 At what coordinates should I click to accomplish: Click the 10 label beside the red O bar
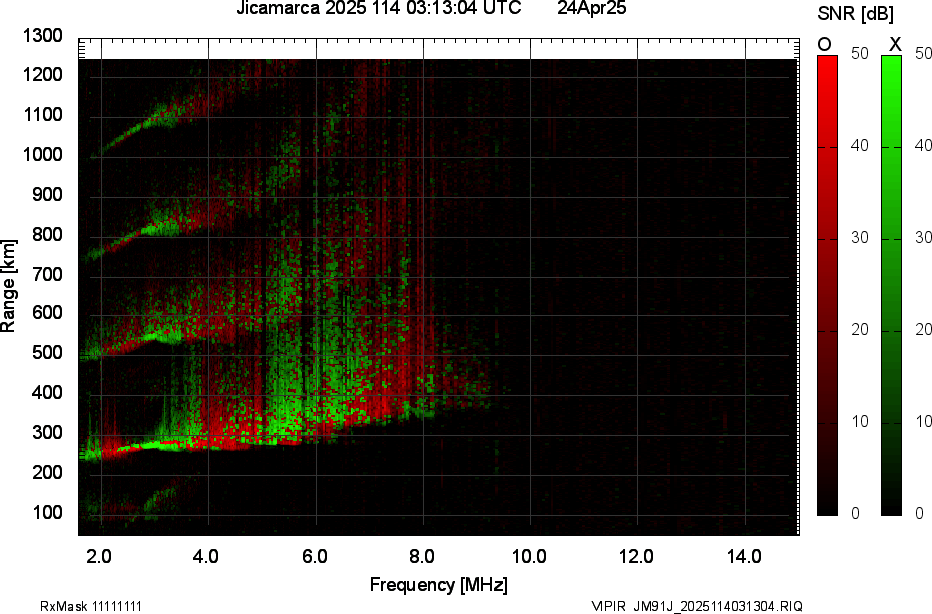[x=860, y=422]
